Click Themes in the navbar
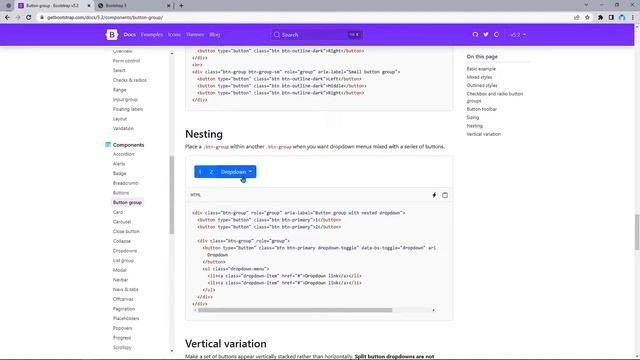Viewport: 640px width, 360px height. (x=195, y=35)
